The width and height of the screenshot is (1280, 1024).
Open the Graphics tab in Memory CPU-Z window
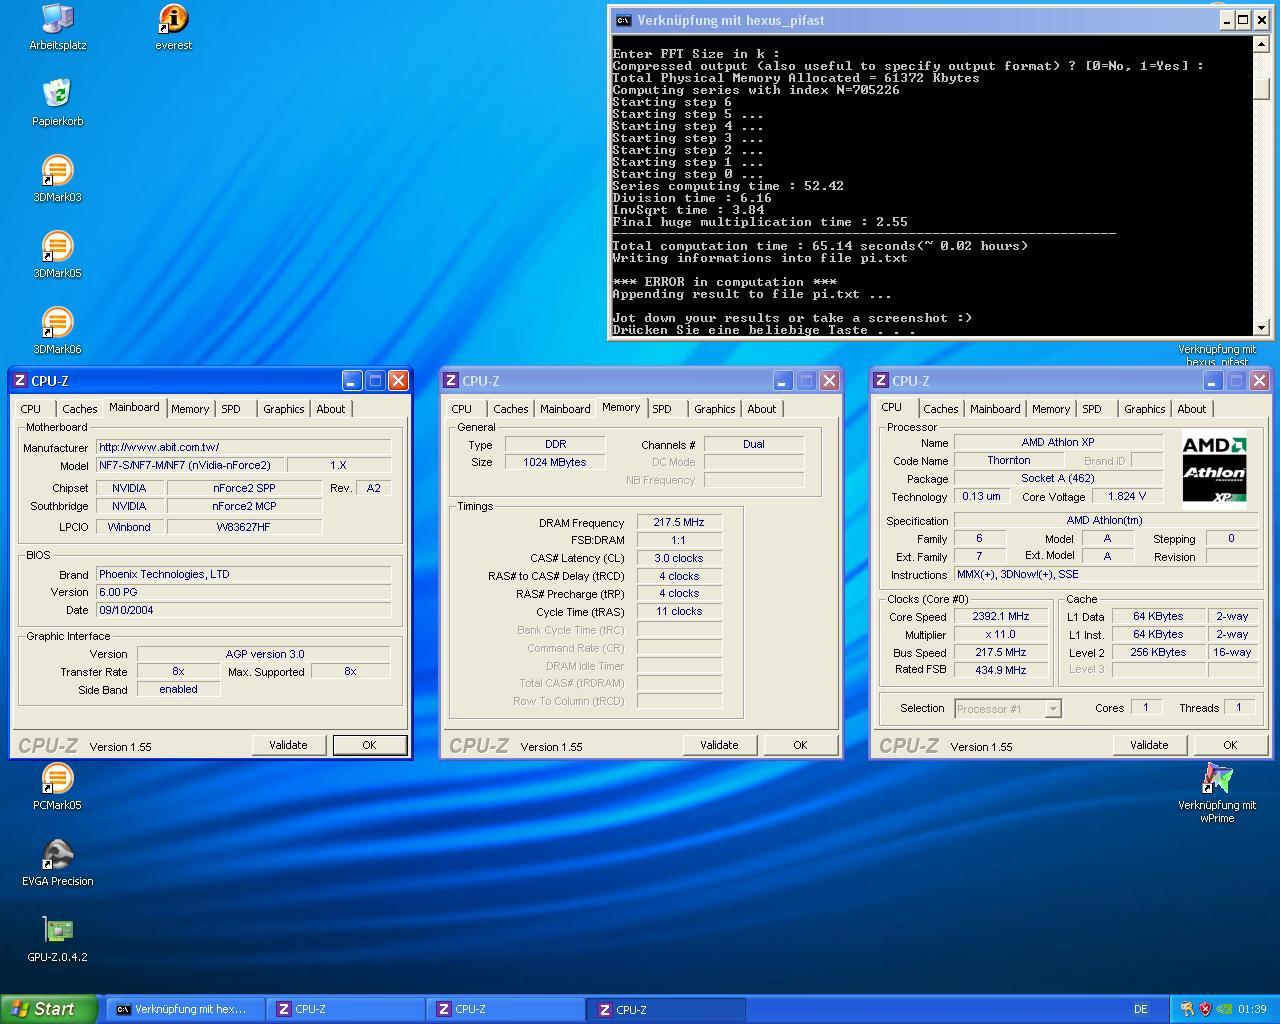point(715,409)
